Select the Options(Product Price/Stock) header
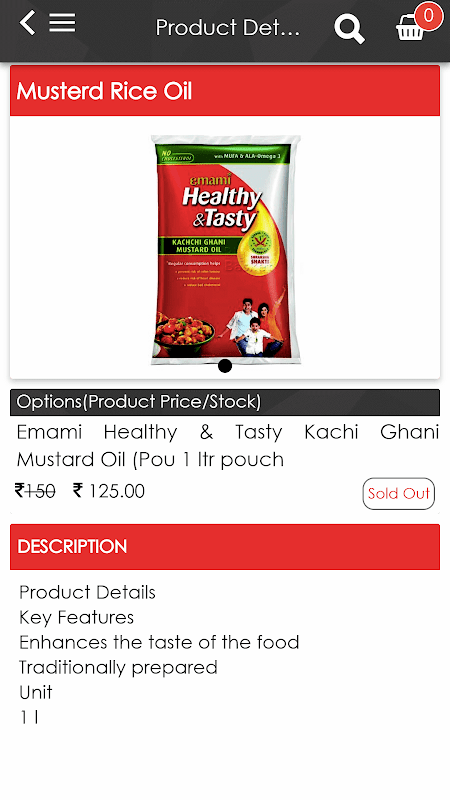 225,402
